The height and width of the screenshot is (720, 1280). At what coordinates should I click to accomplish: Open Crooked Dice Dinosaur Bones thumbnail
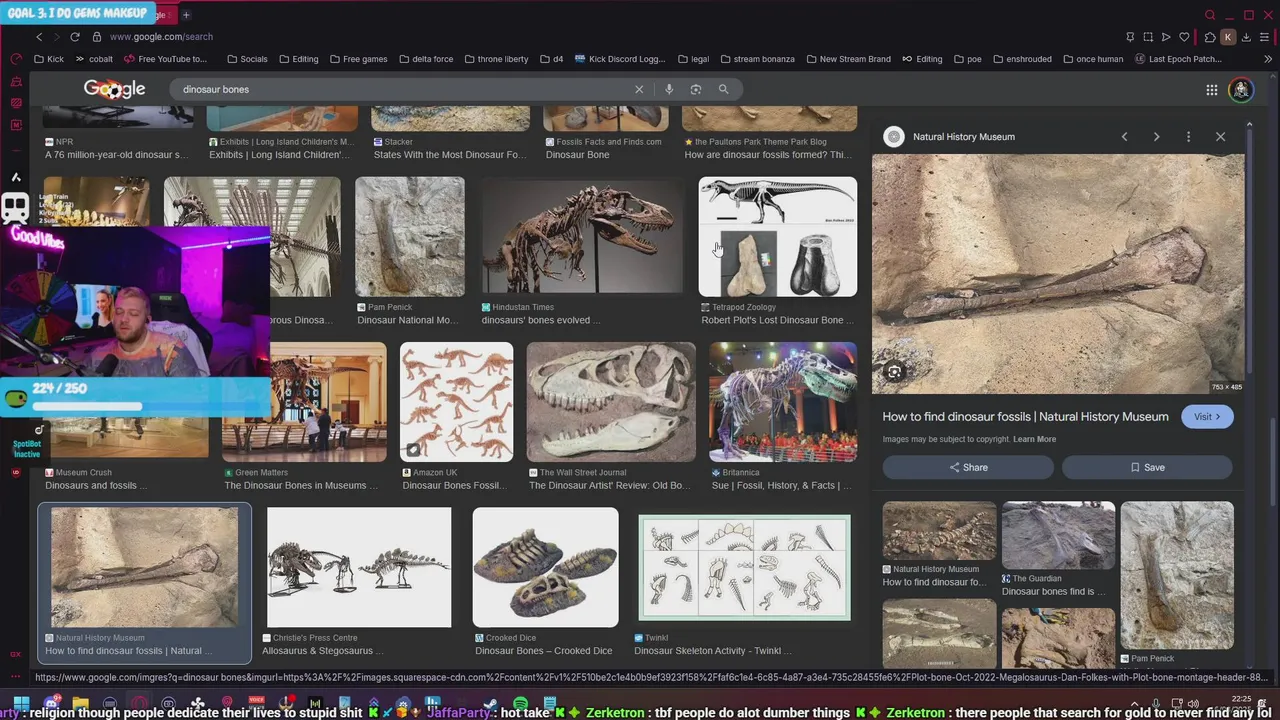[x=545, y=567]
